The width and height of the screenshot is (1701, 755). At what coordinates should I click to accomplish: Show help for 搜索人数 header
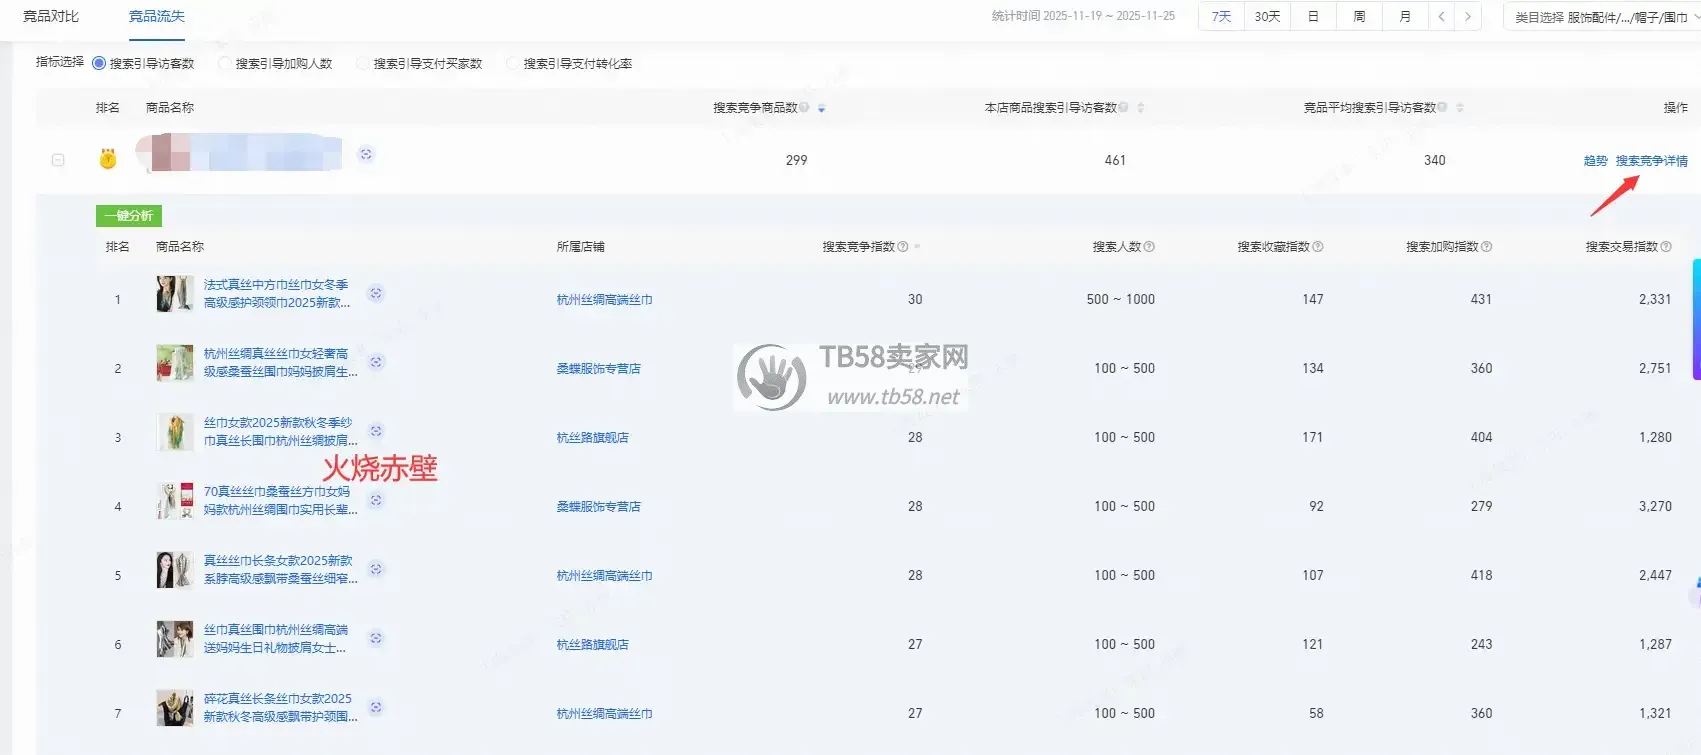(x=1149, y=247)
